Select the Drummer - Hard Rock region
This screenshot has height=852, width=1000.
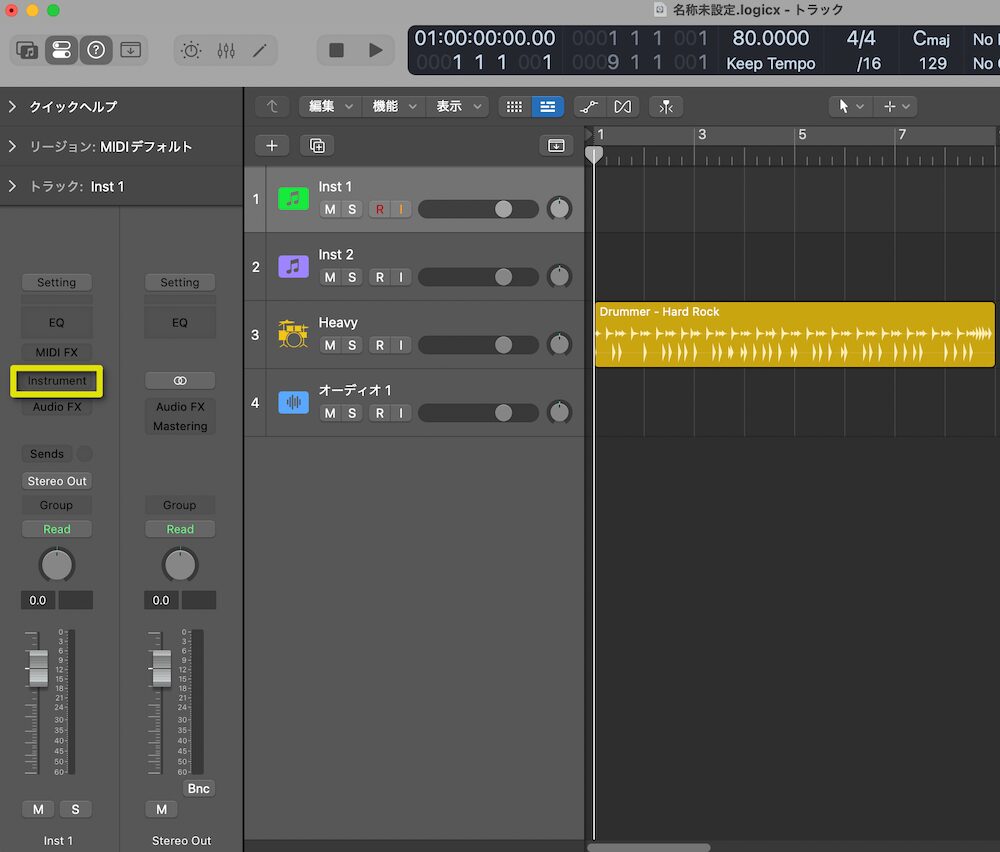(x=795, y=334)
